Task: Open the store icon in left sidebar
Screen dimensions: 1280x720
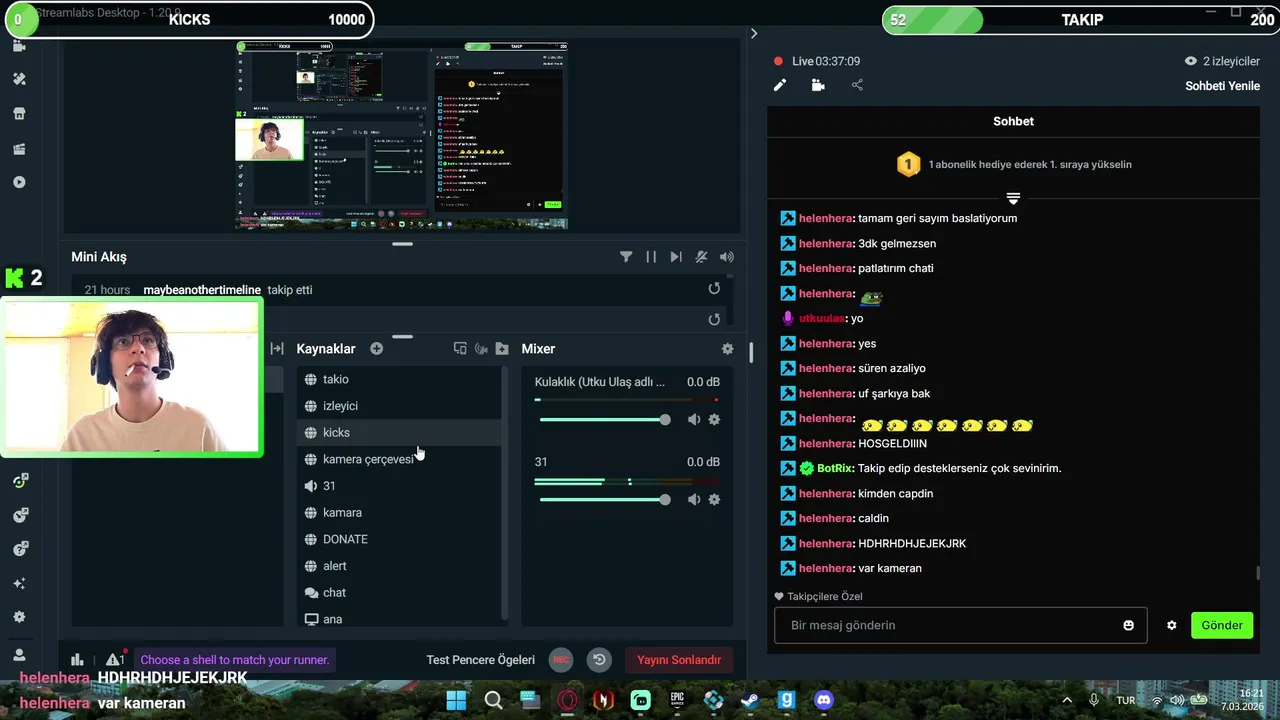Action: point(19,114)
